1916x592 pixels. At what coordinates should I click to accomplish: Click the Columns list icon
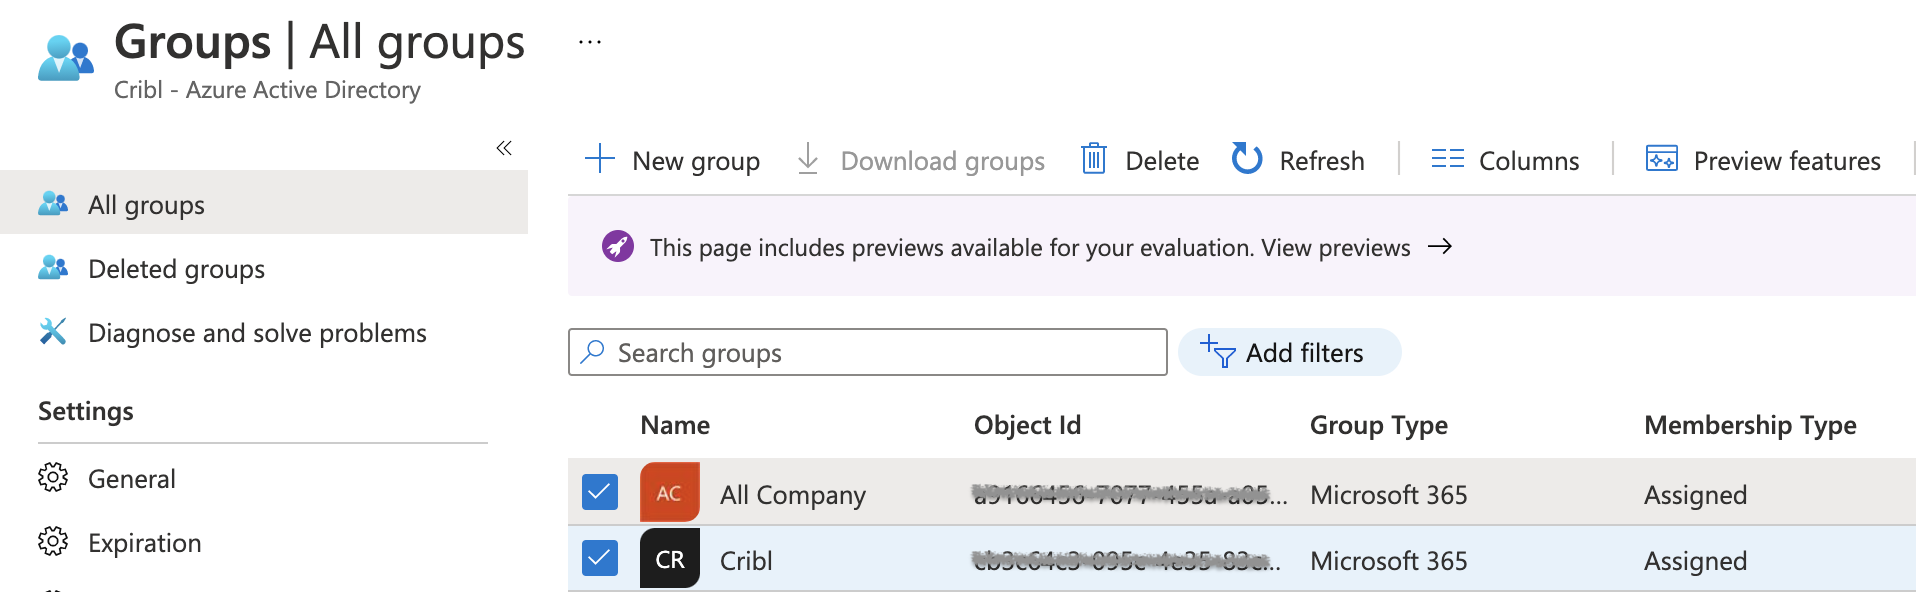1447,159
